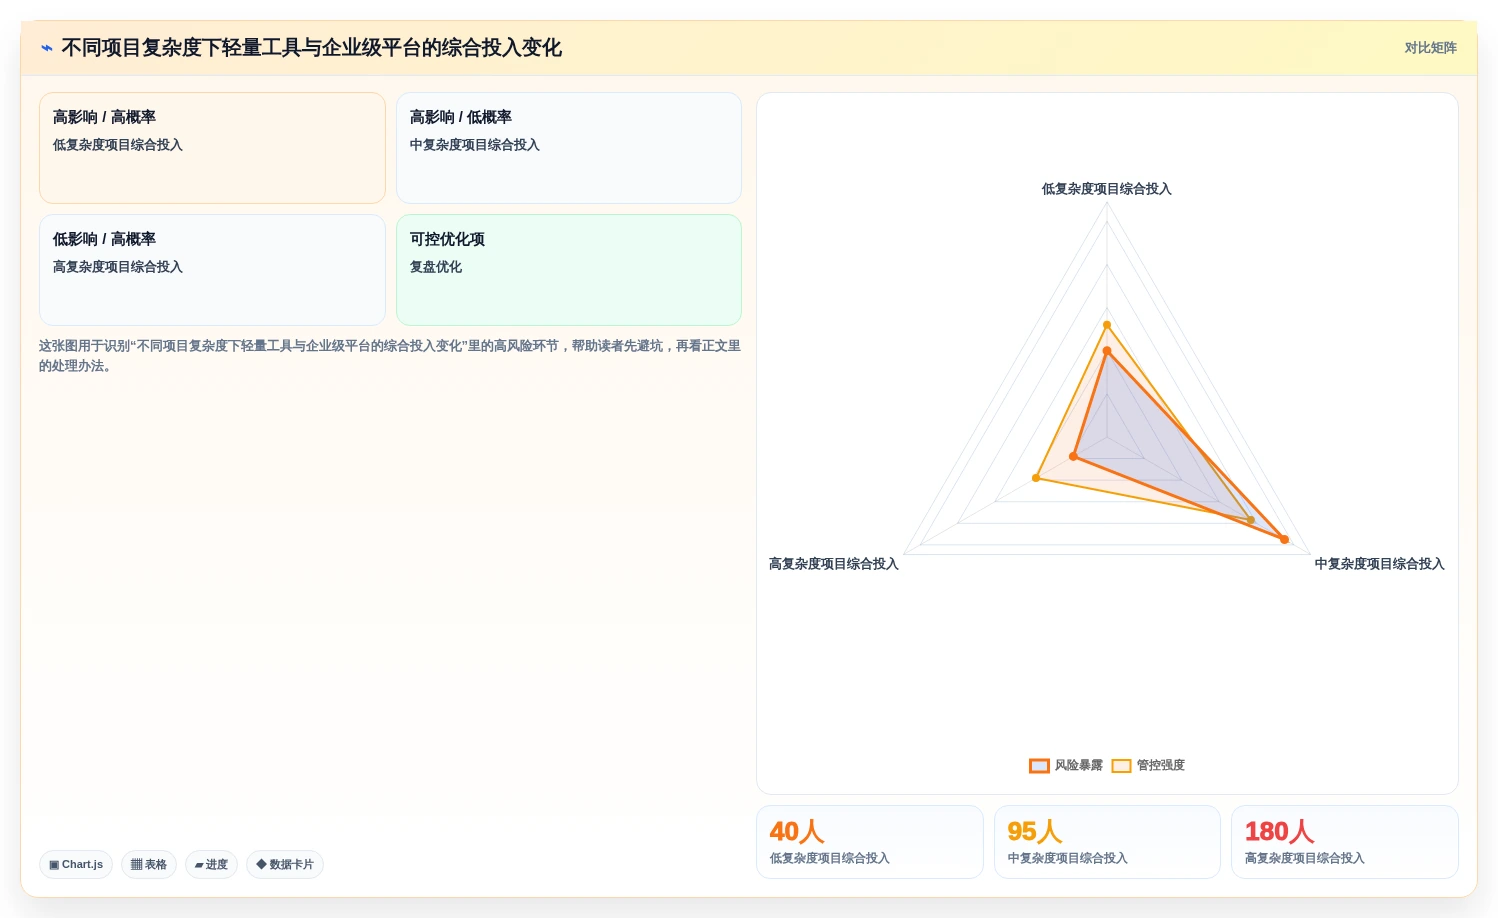Click the 数据卡片 tag chip

[285, 864]
